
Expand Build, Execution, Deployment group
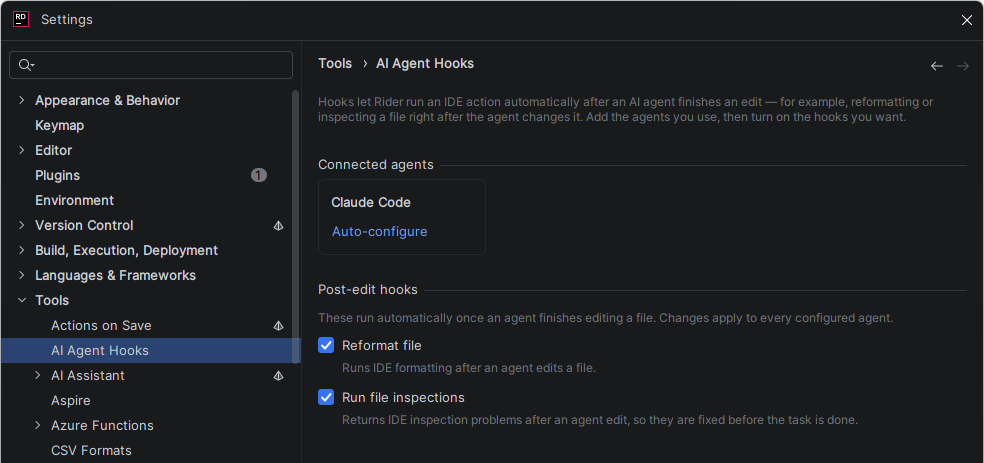[22, 250]
